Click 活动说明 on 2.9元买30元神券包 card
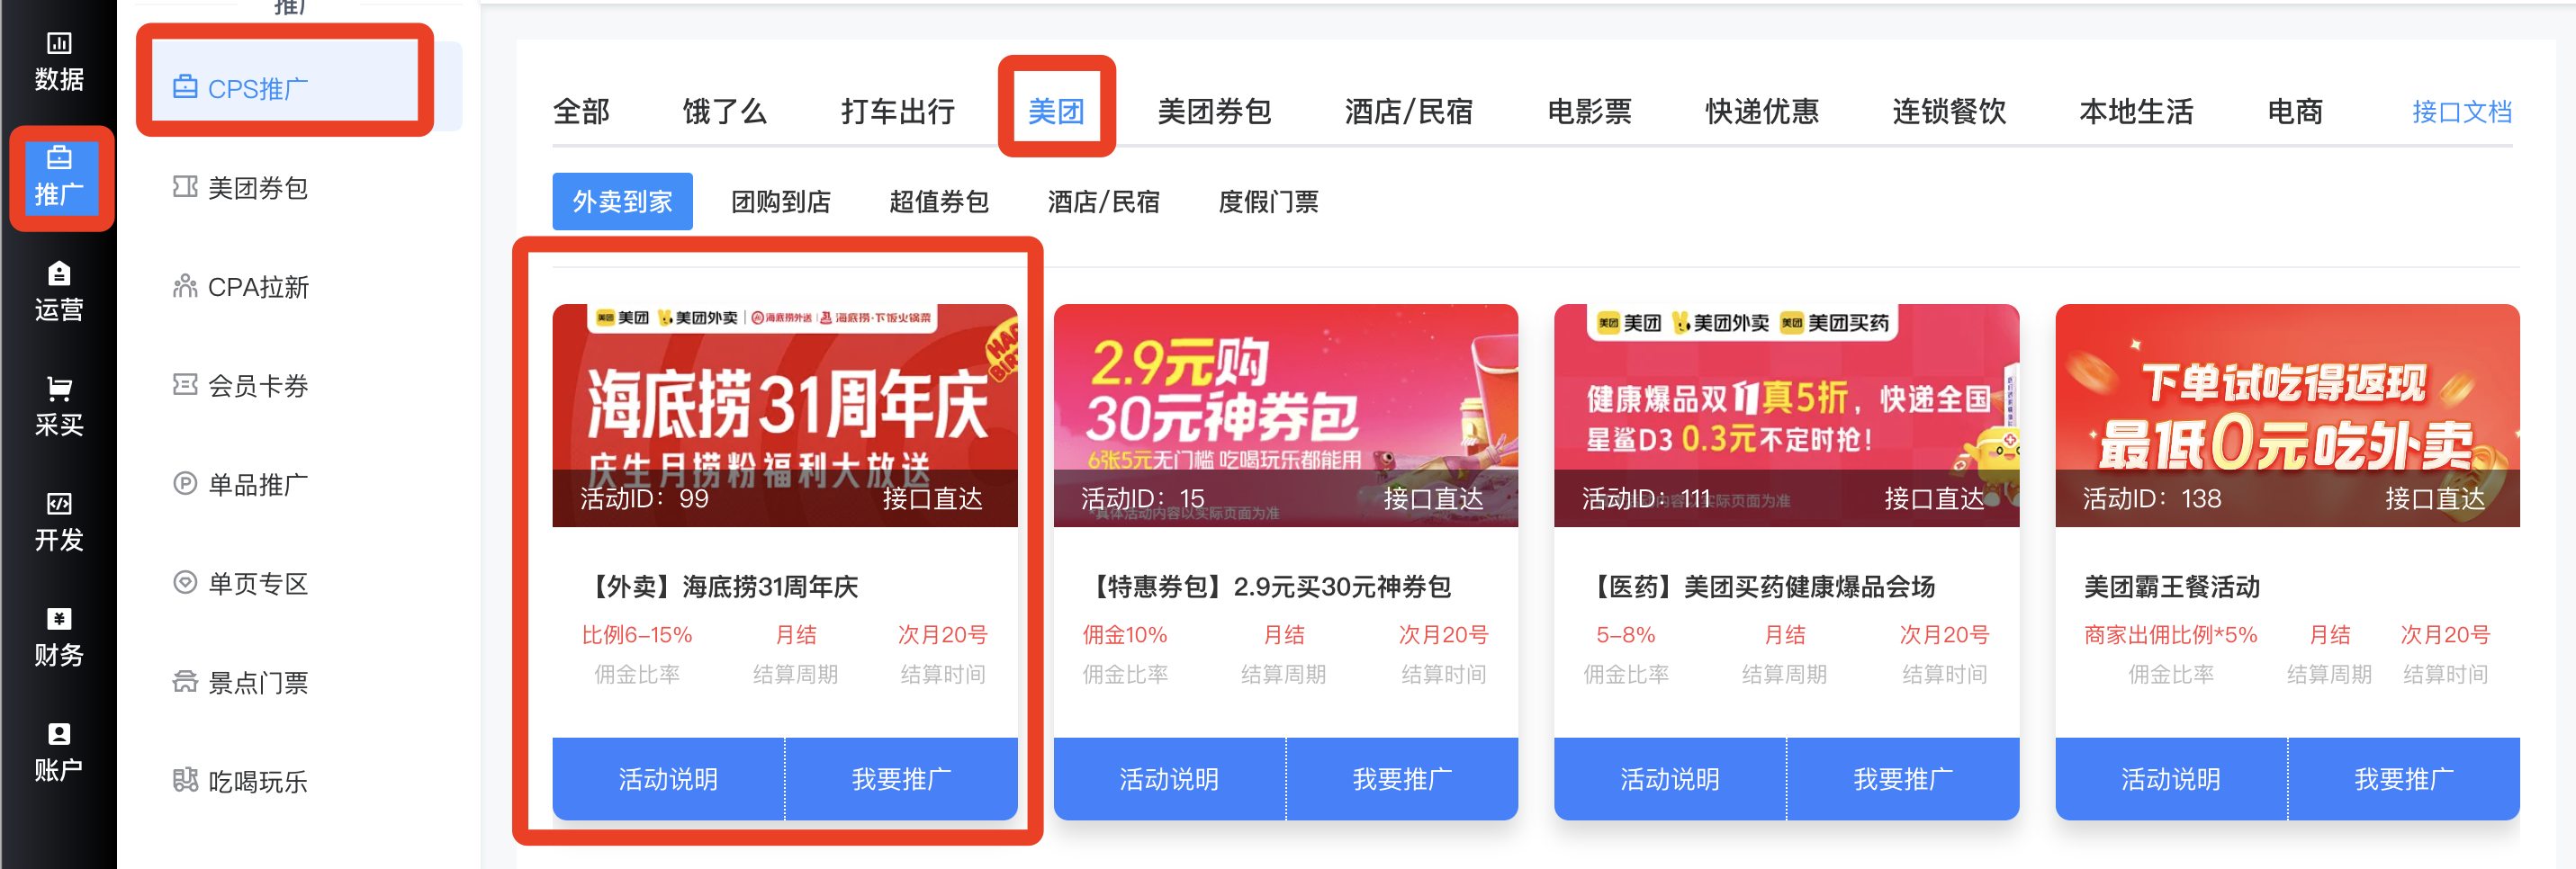This screenshot has height=869, width=2576. [1169, 779]
